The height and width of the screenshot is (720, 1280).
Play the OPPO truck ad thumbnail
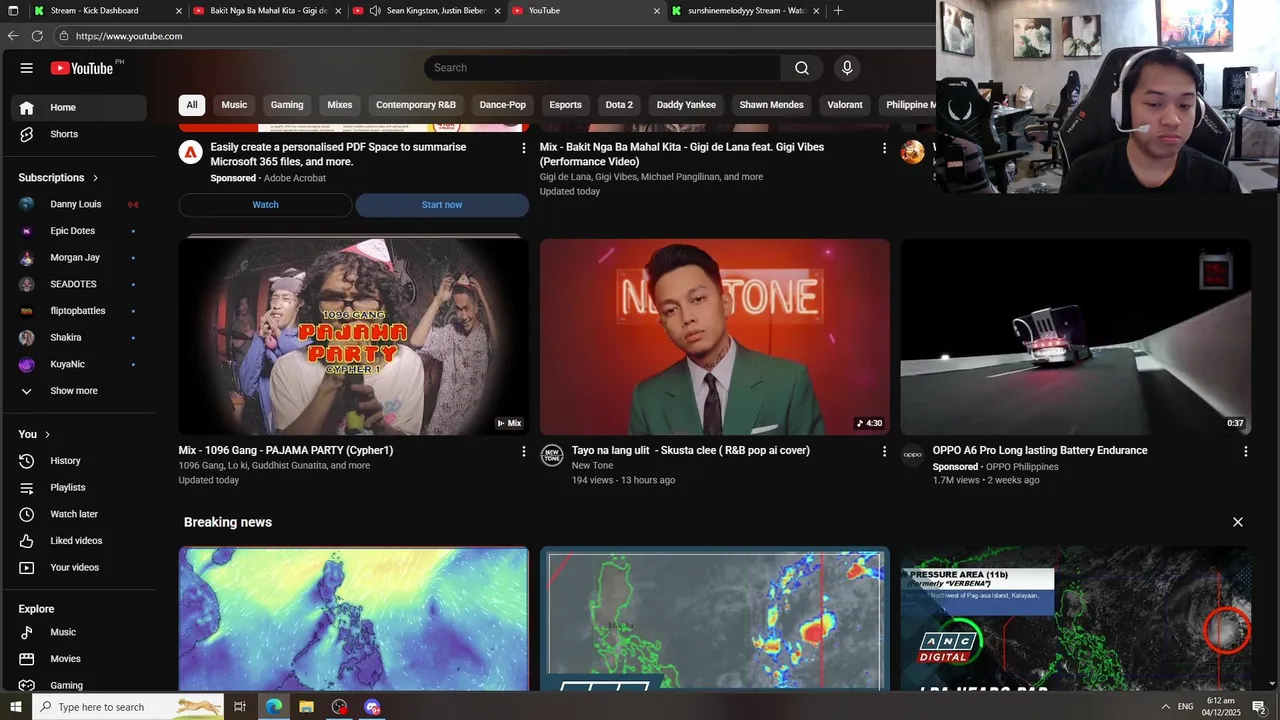[1076, 336]
